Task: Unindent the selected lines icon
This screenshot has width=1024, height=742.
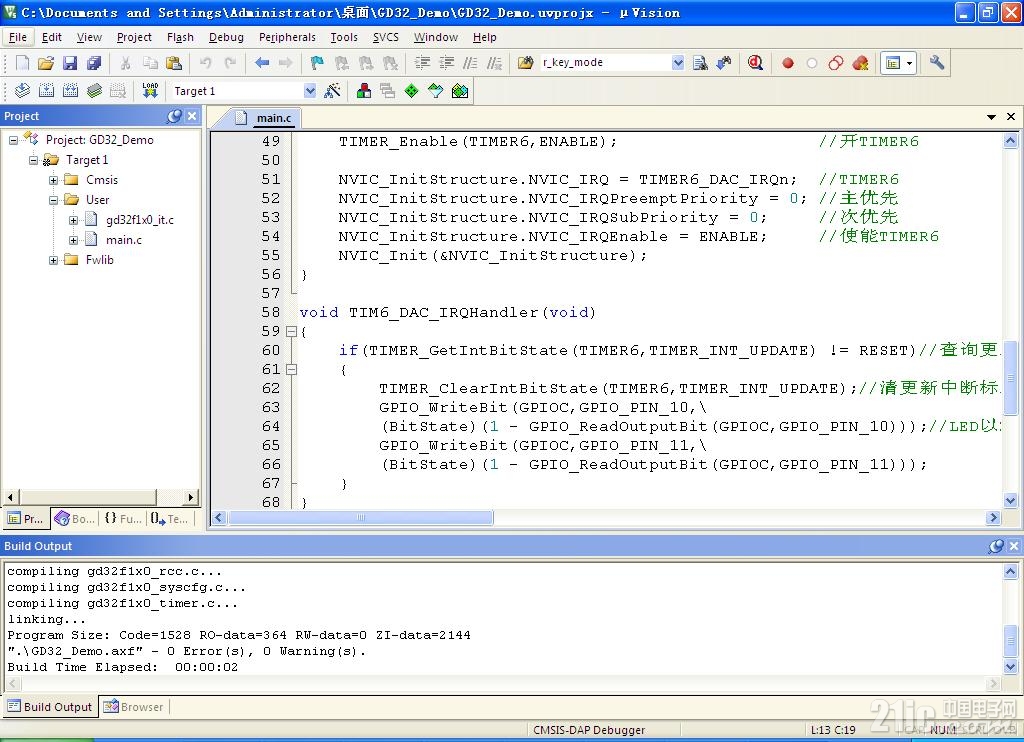Action: (447, 63)
